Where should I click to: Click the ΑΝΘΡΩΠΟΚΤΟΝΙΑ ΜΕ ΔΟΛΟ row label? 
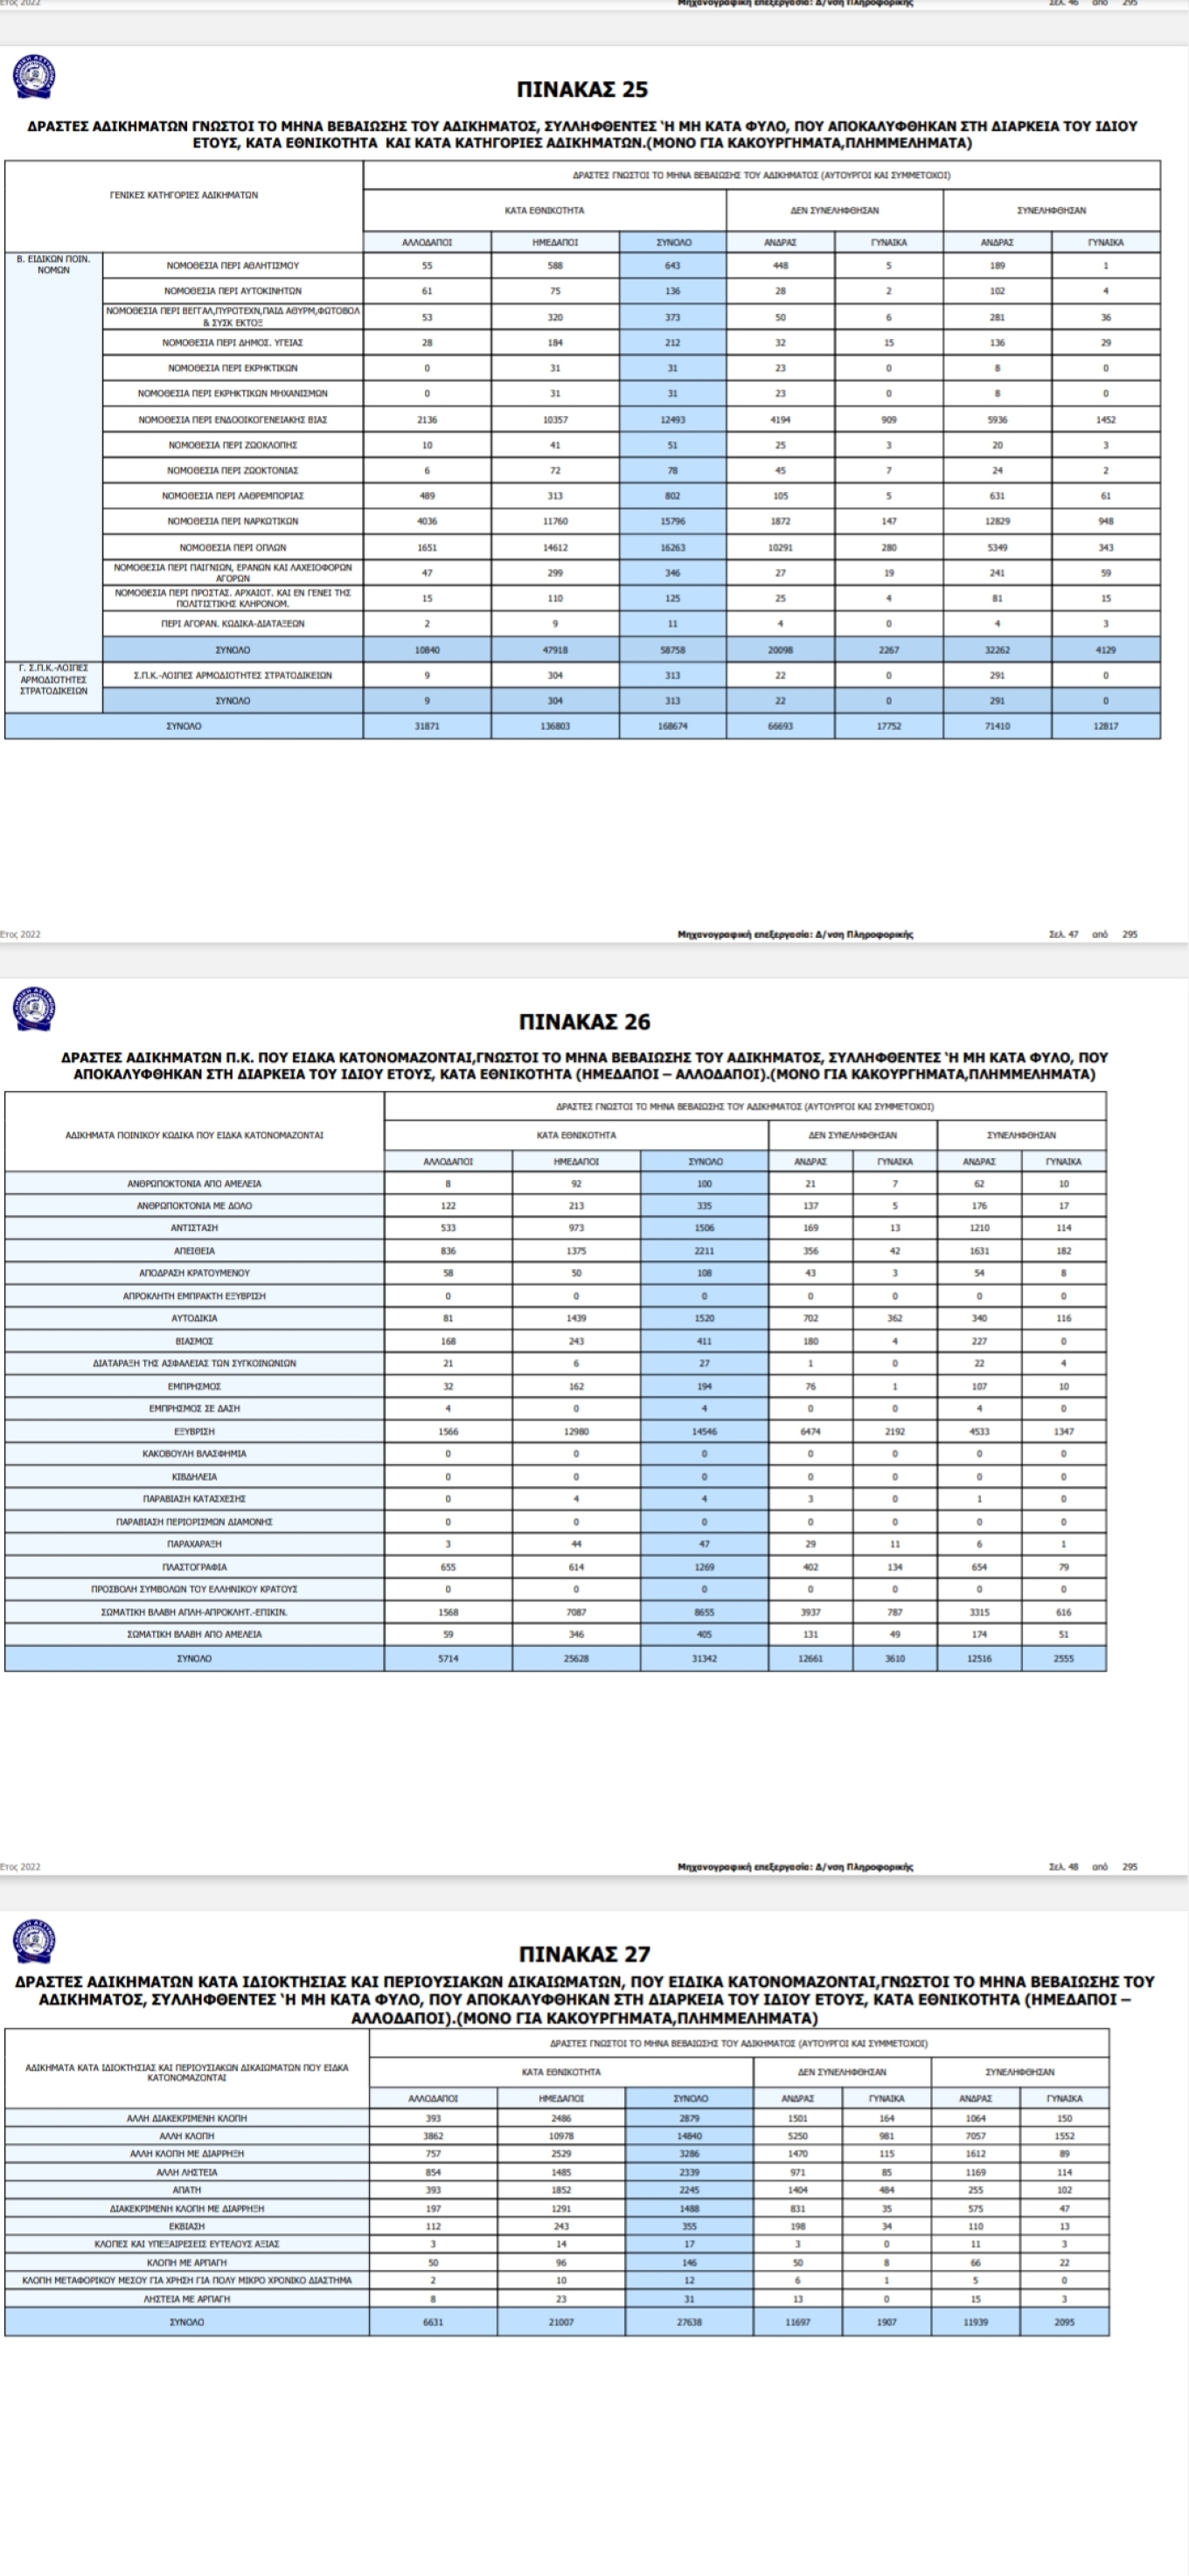[194, 1205]
